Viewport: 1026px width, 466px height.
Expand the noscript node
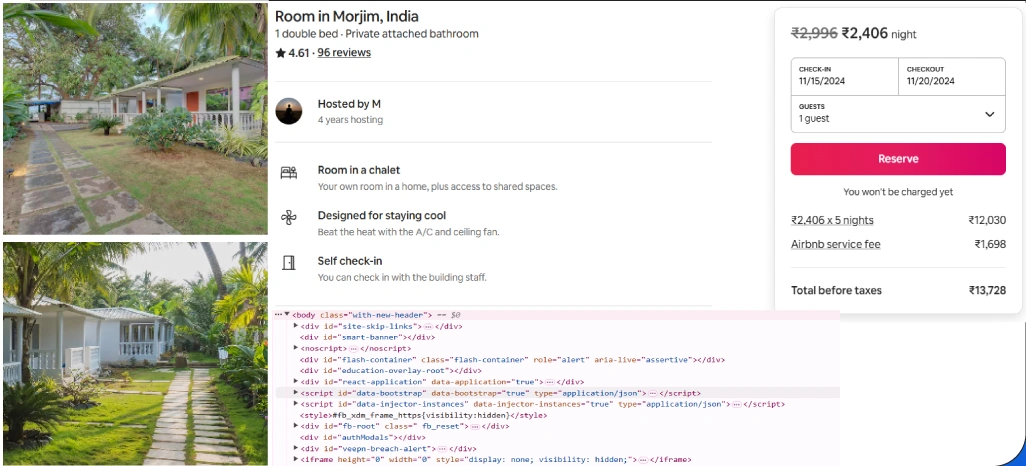click(296, 348)
